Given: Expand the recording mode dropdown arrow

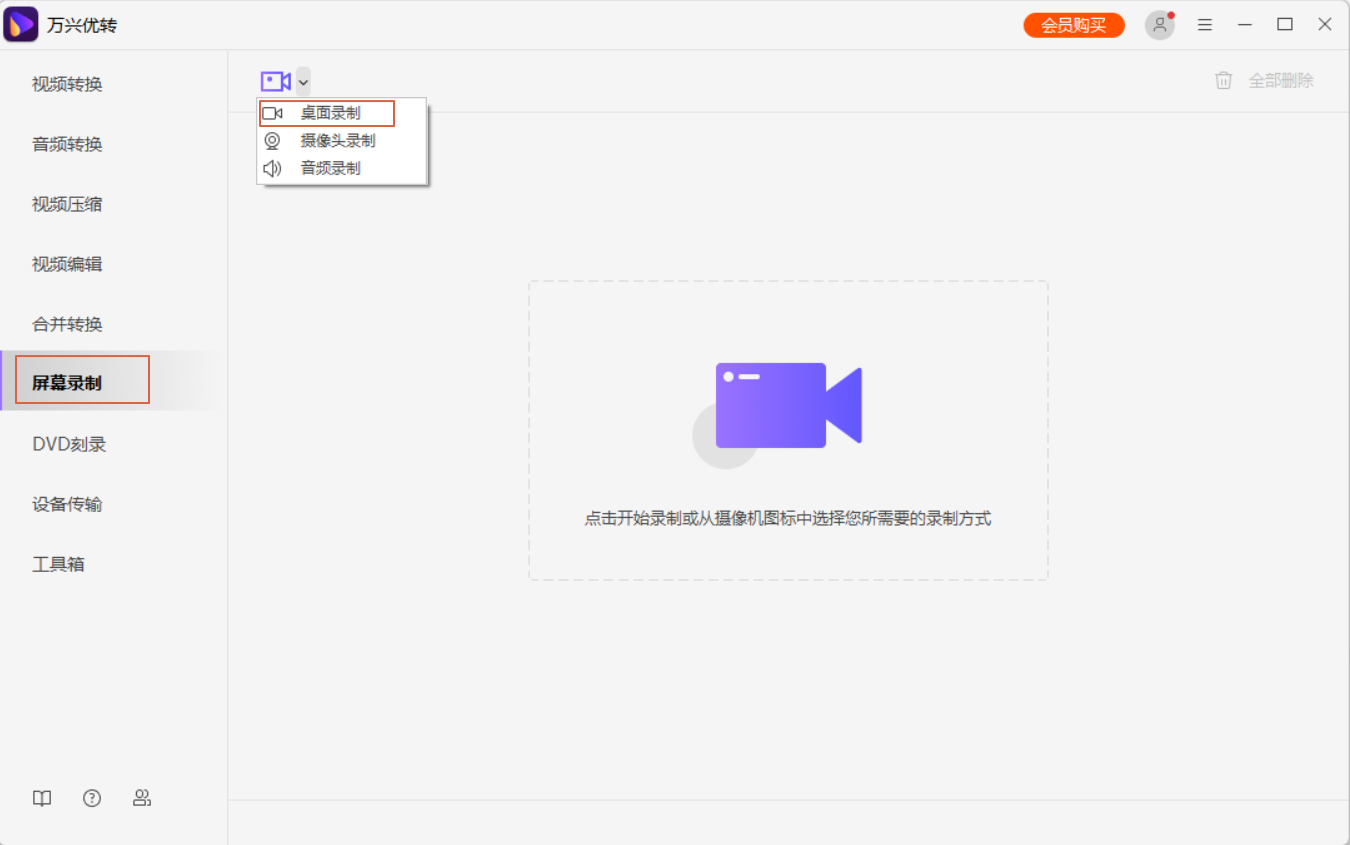Looking at the screenshot, I should click(x=302, y=81).
